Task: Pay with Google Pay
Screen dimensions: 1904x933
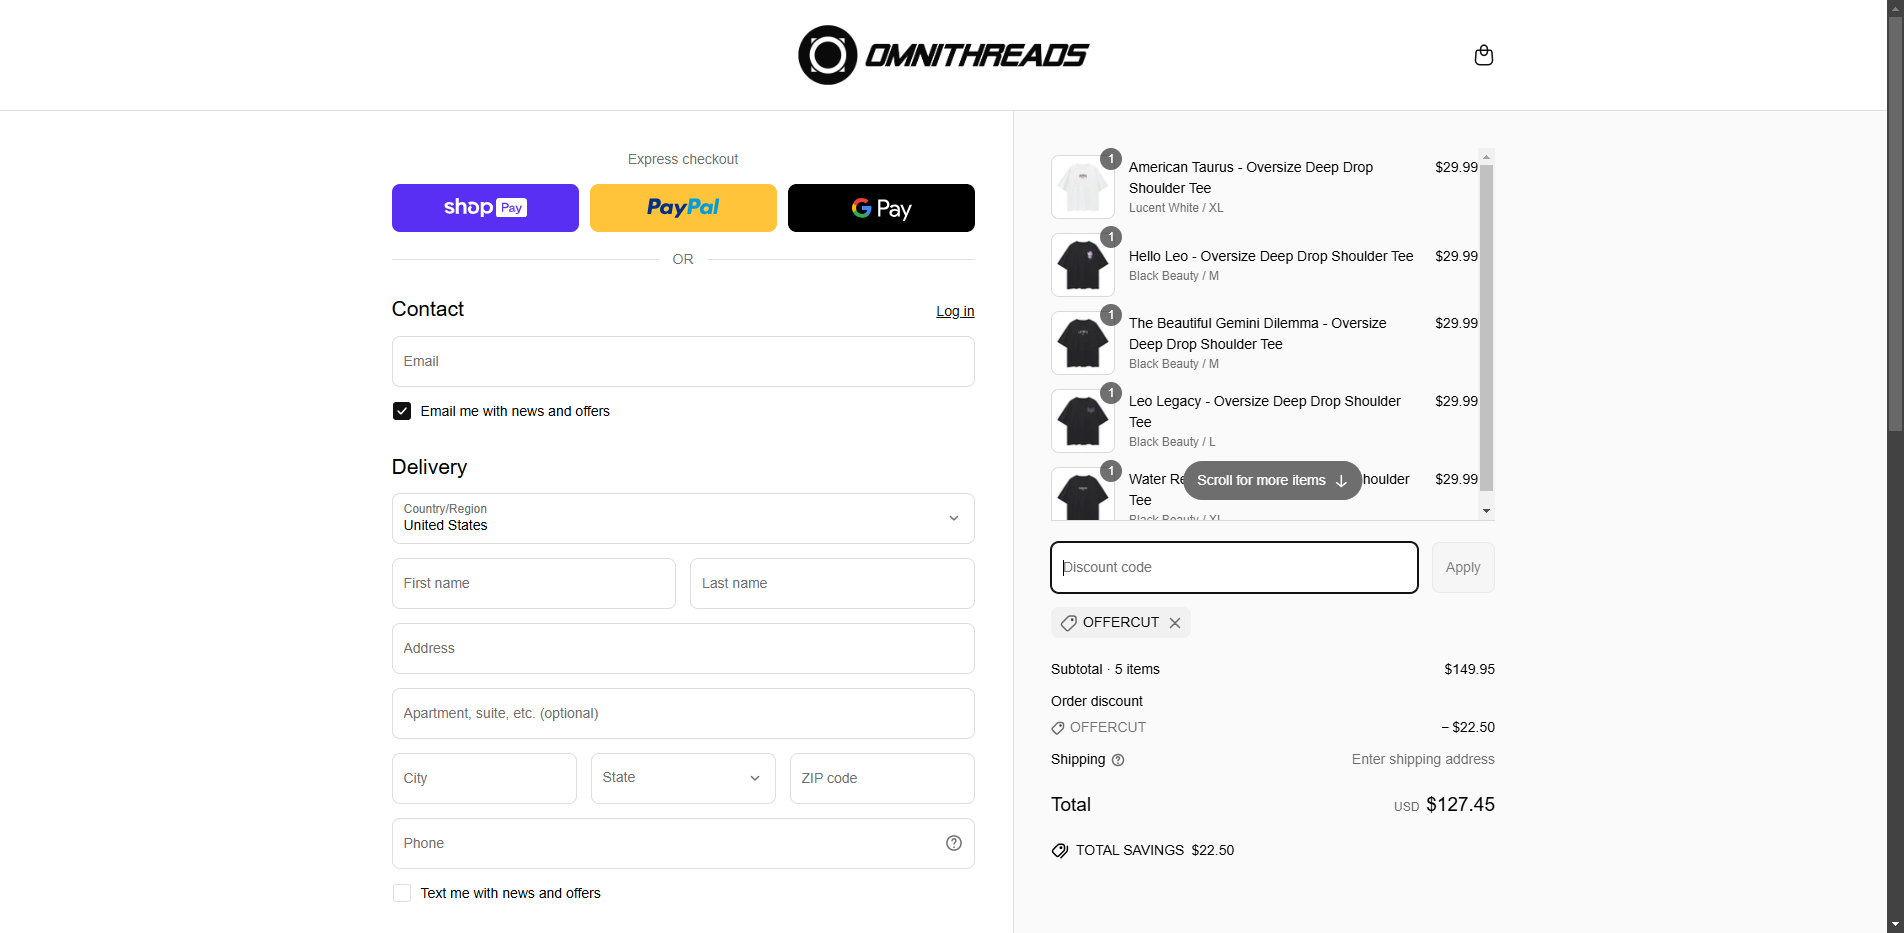Action: point(881,208)
